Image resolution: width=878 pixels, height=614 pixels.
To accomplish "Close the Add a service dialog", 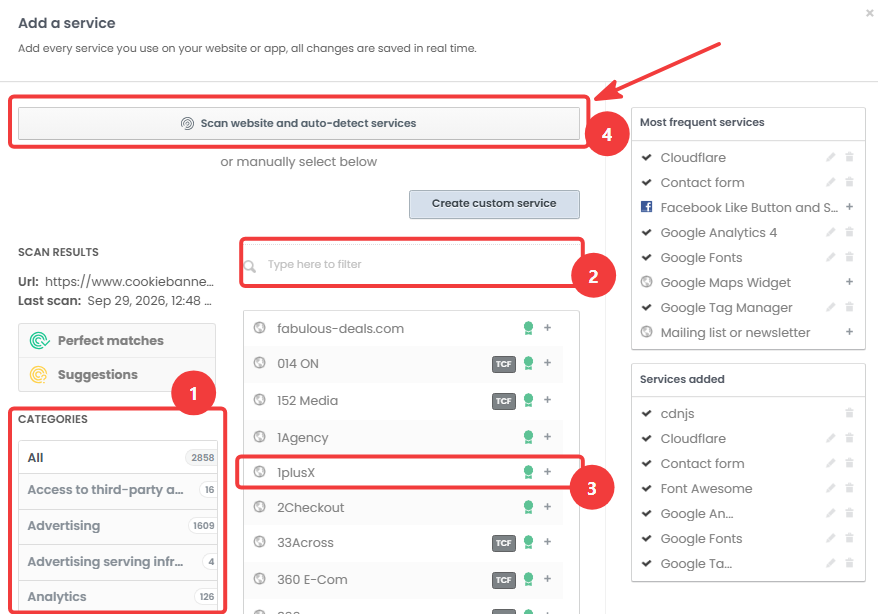I will click(869, 13).
